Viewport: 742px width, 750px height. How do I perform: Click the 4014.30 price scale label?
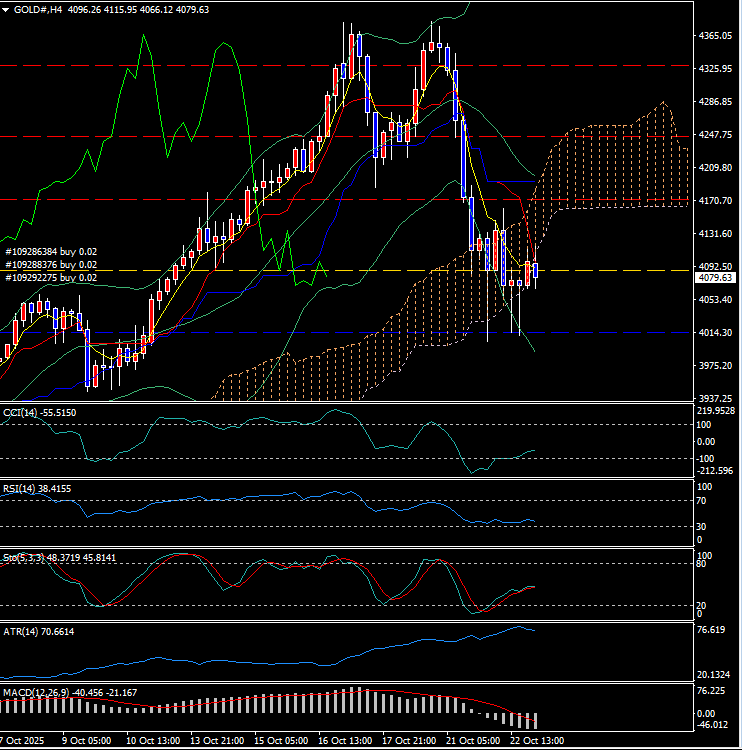point(716,333)
